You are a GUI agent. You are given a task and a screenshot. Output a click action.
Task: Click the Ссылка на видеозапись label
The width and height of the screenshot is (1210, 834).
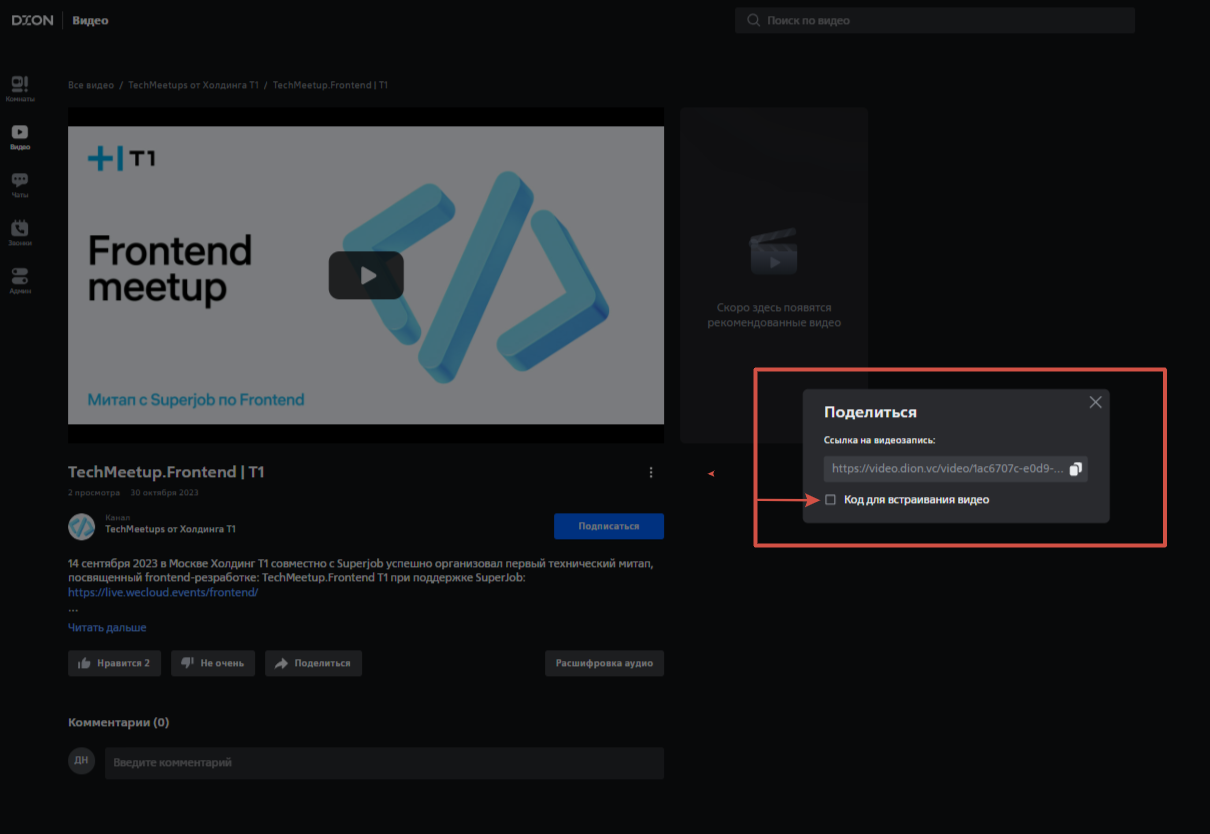pyautogui.click(x=879, y=440)
